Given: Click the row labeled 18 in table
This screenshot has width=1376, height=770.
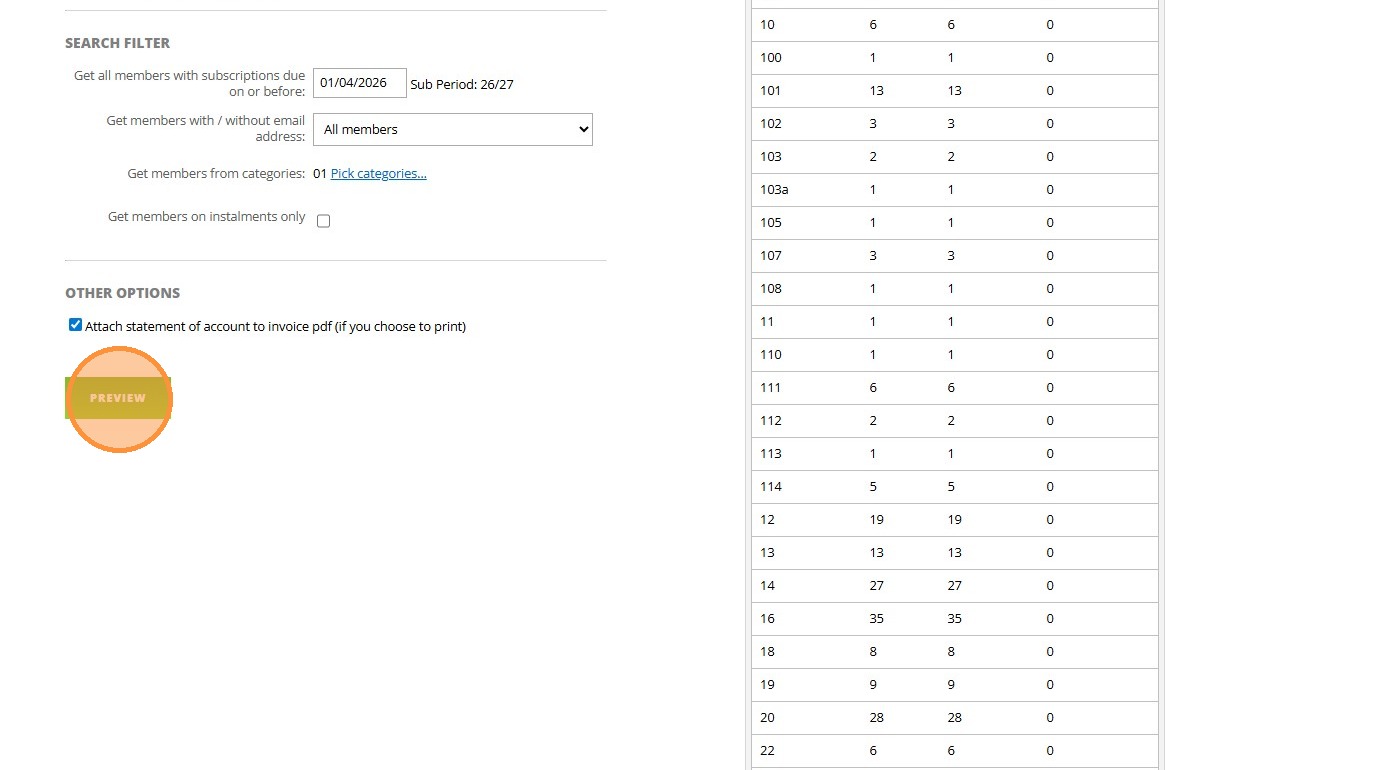Looking at the screenshot, I should click(767, 652).
